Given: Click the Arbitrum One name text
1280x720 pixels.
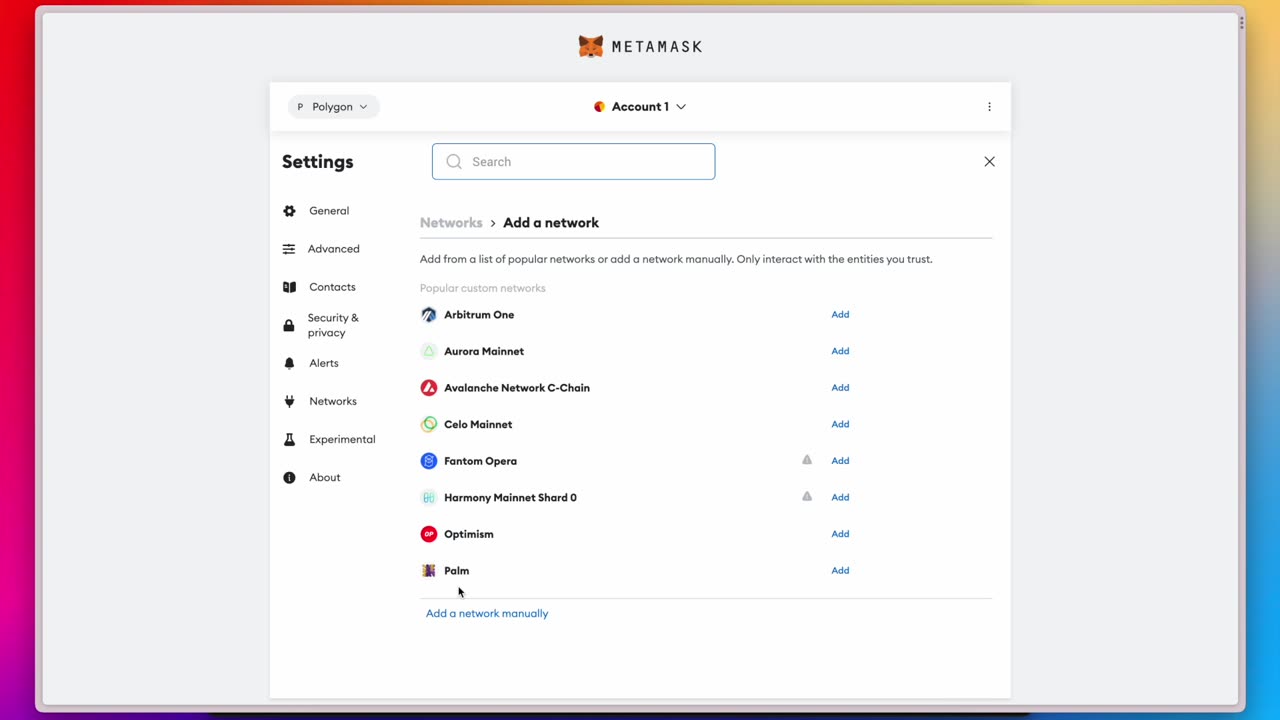Looking at the screenshot, I should [479, 315].
